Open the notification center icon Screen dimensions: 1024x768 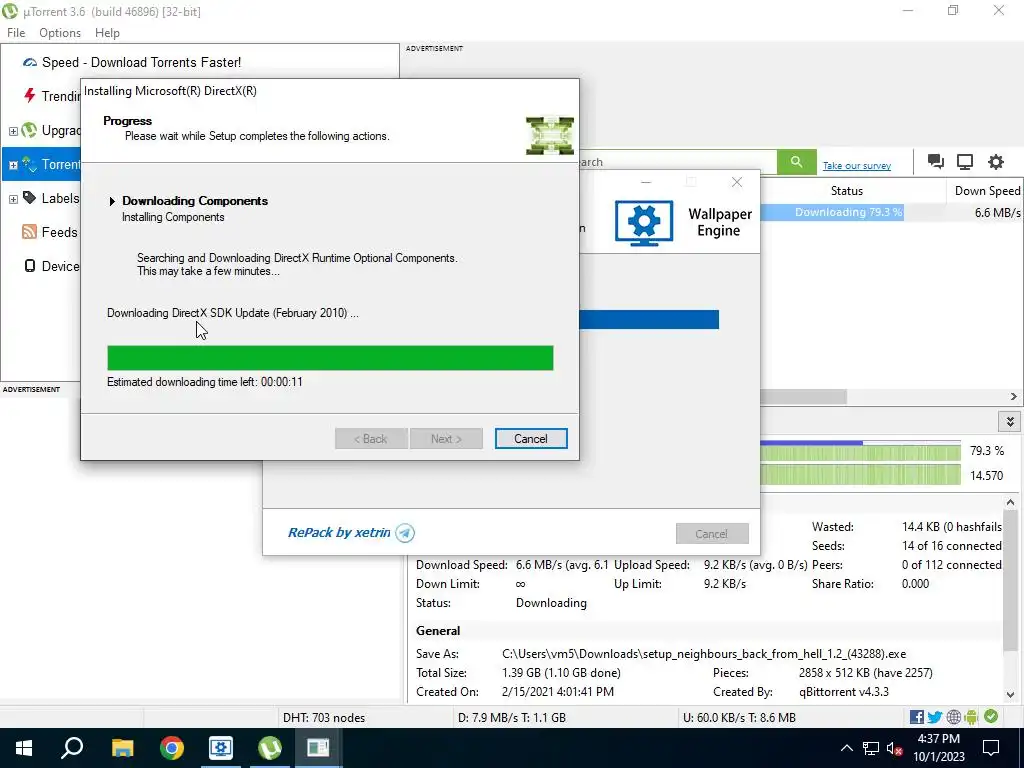(991, 748)
